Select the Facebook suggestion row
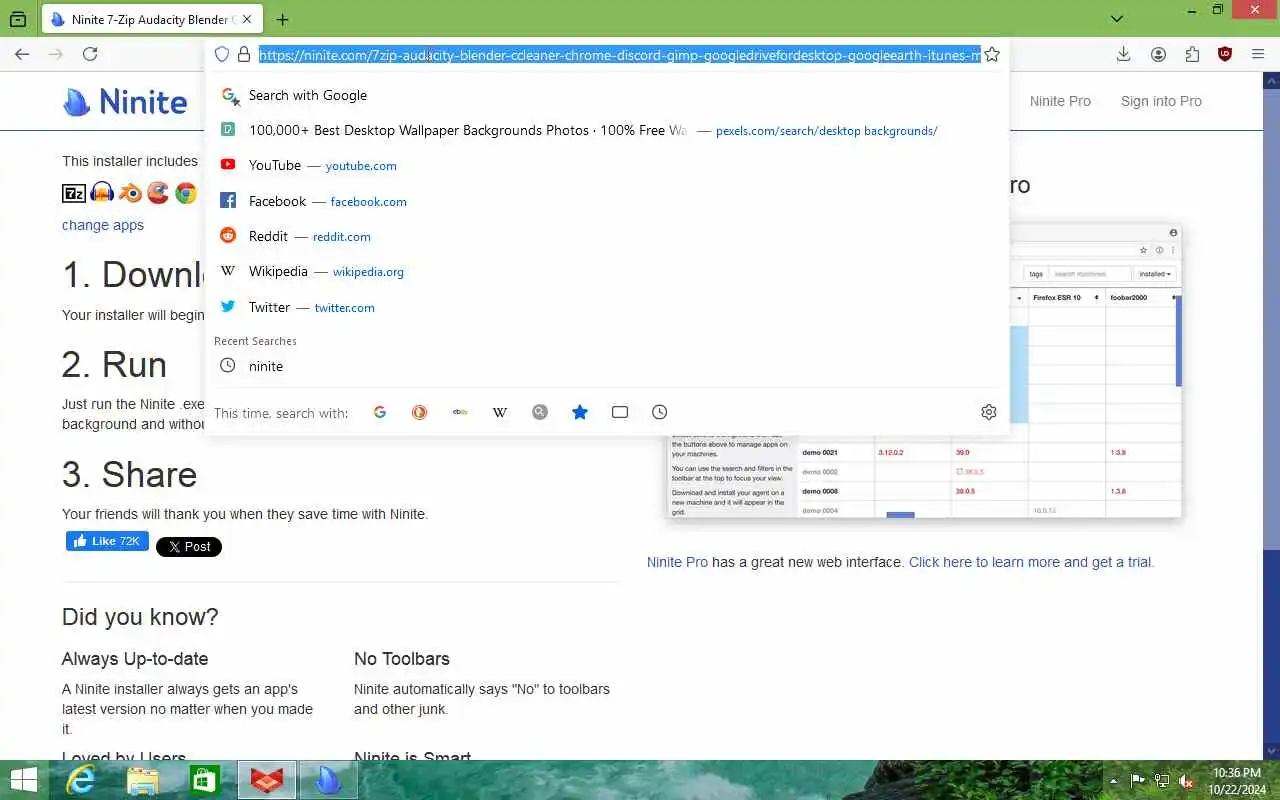 pyautogui.click(x=607, y=201)
